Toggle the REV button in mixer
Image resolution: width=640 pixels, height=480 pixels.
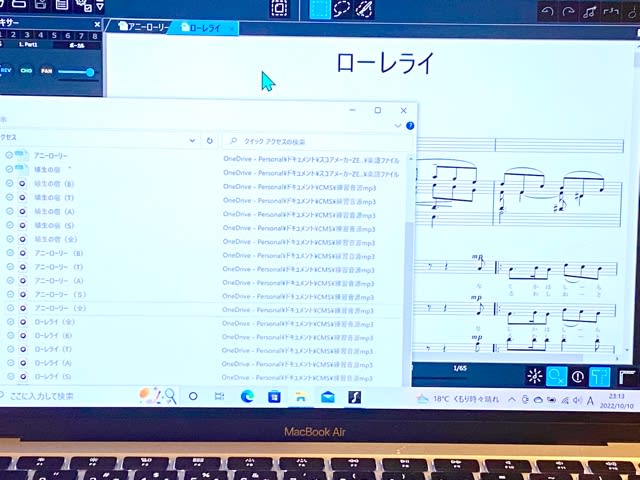6,71
